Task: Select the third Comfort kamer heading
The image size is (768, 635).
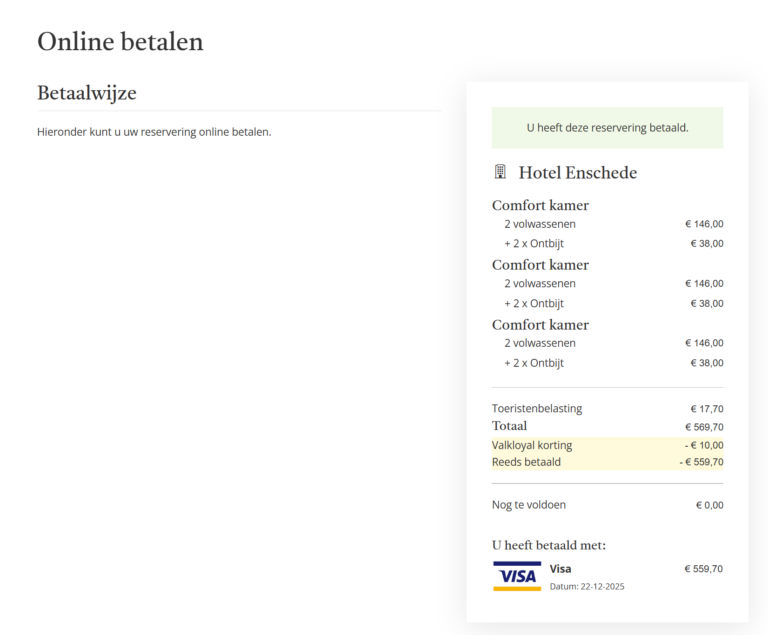Action: click(x=540, y=325)
